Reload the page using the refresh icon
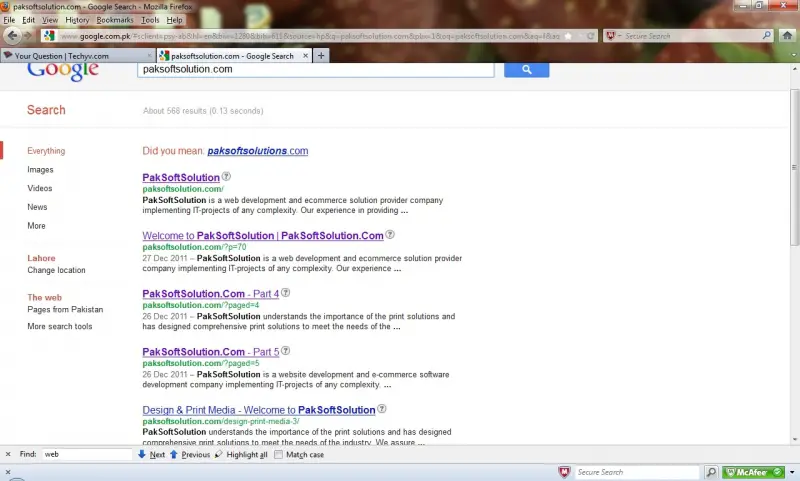800x481 pixels. tap(590, 36)
